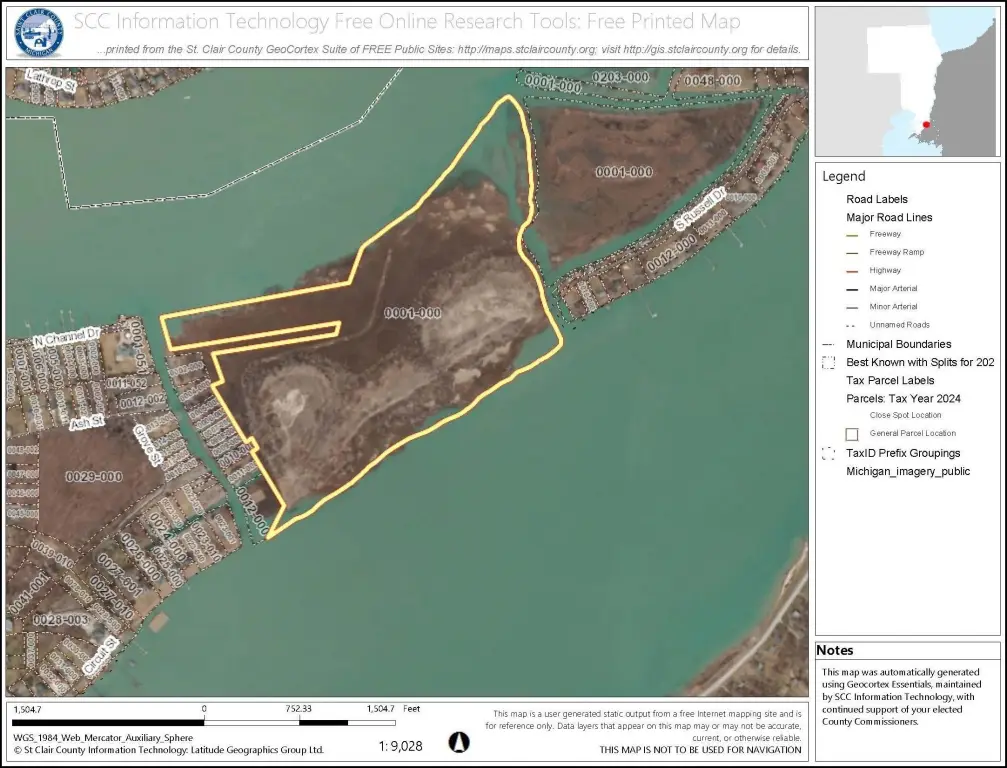Click the Unnamed Roads dotted symbol
Viewport: 1007px width, 768px height.
coord(852,325)
